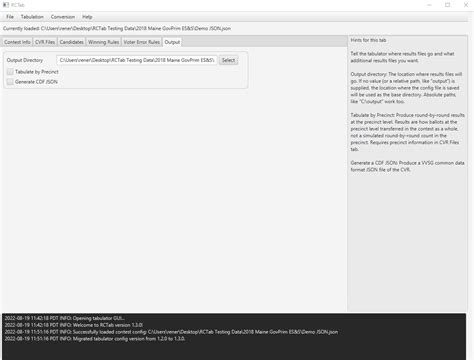Click the RCTab application icon in the title bar
Viewport: 474px width, 360px height.
[6, 5]
